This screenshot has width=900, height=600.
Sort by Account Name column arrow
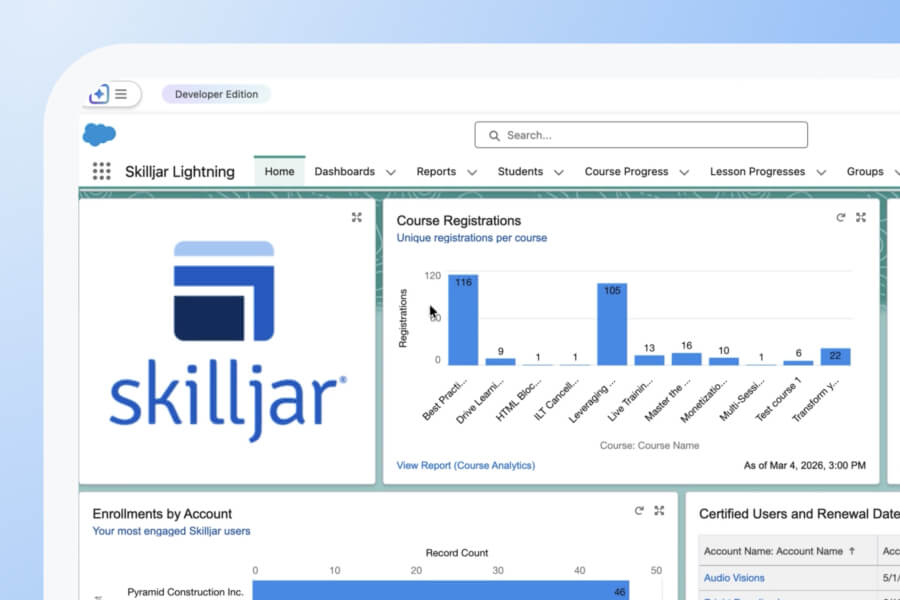coord(852,551)
